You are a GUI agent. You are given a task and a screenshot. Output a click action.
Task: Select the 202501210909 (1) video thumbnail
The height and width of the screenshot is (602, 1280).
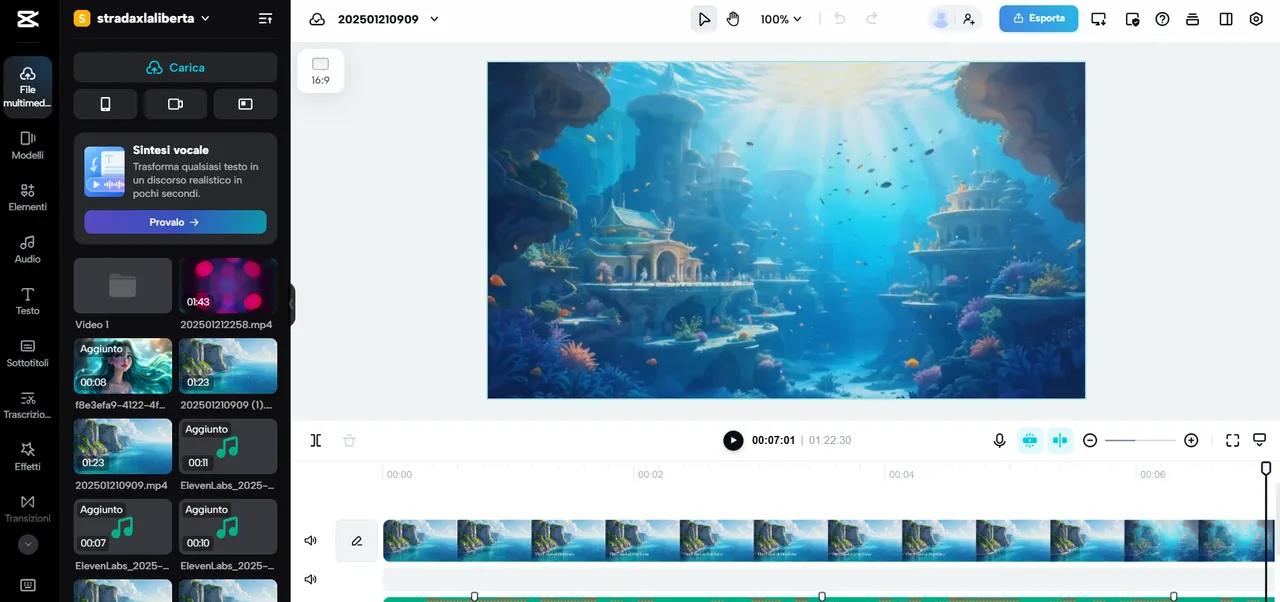click(x=228, y=366)
